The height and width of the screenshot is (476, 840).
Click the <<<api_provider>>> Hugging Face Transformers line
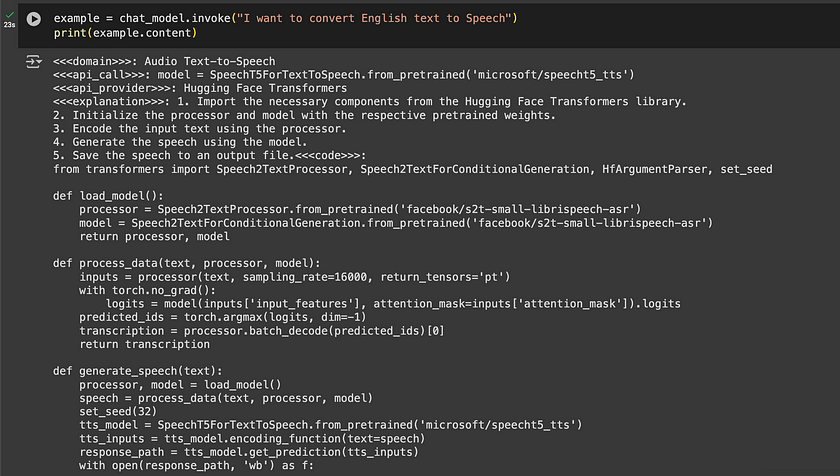point(200,88)
